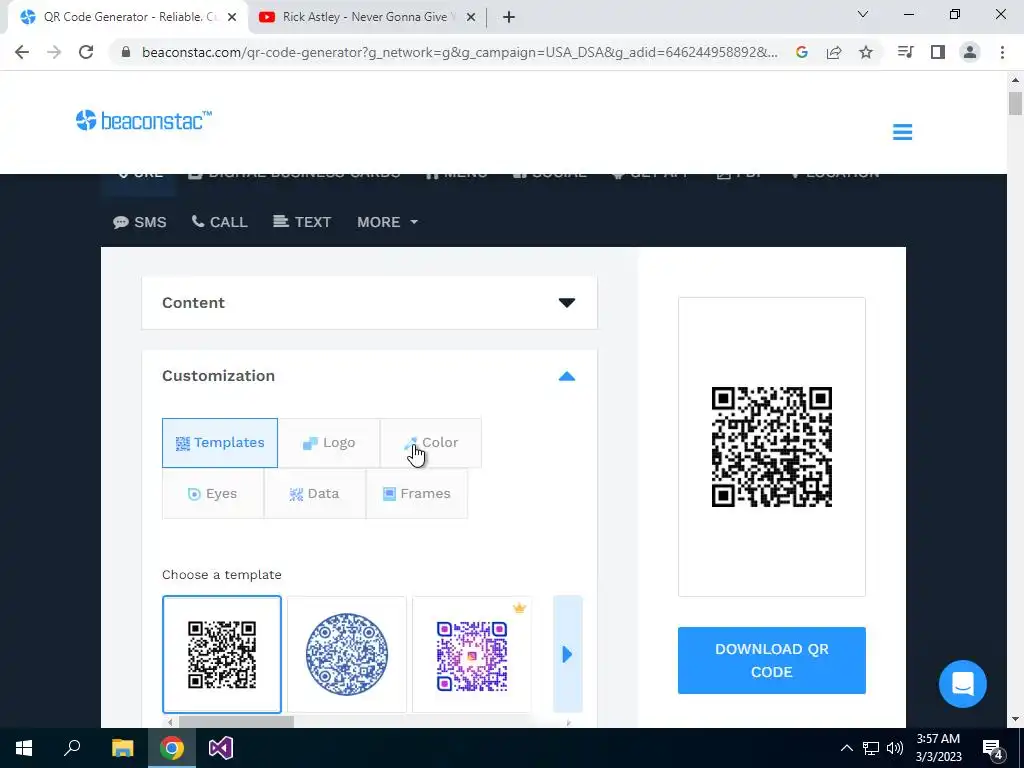Open the chat support bubble

coord(963,684)
